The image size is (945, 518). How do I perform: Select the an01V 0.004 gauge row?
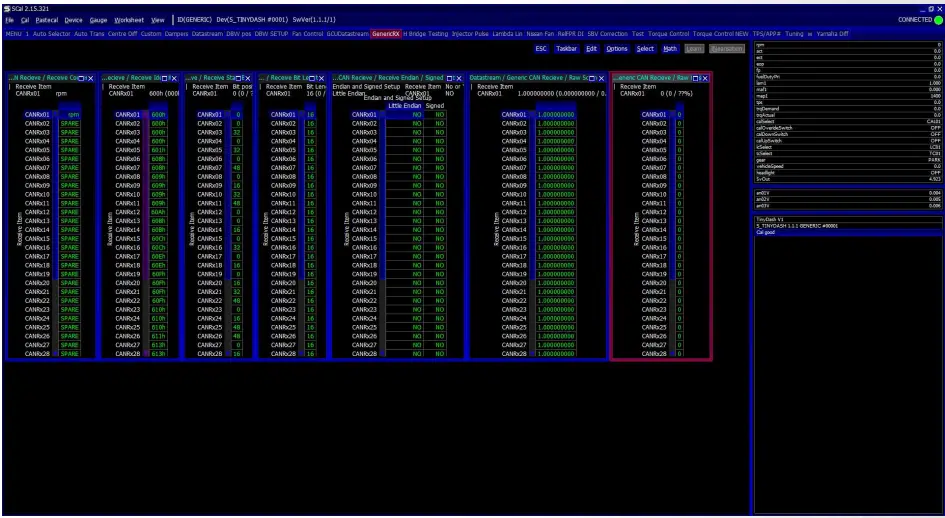click(847, 193)
